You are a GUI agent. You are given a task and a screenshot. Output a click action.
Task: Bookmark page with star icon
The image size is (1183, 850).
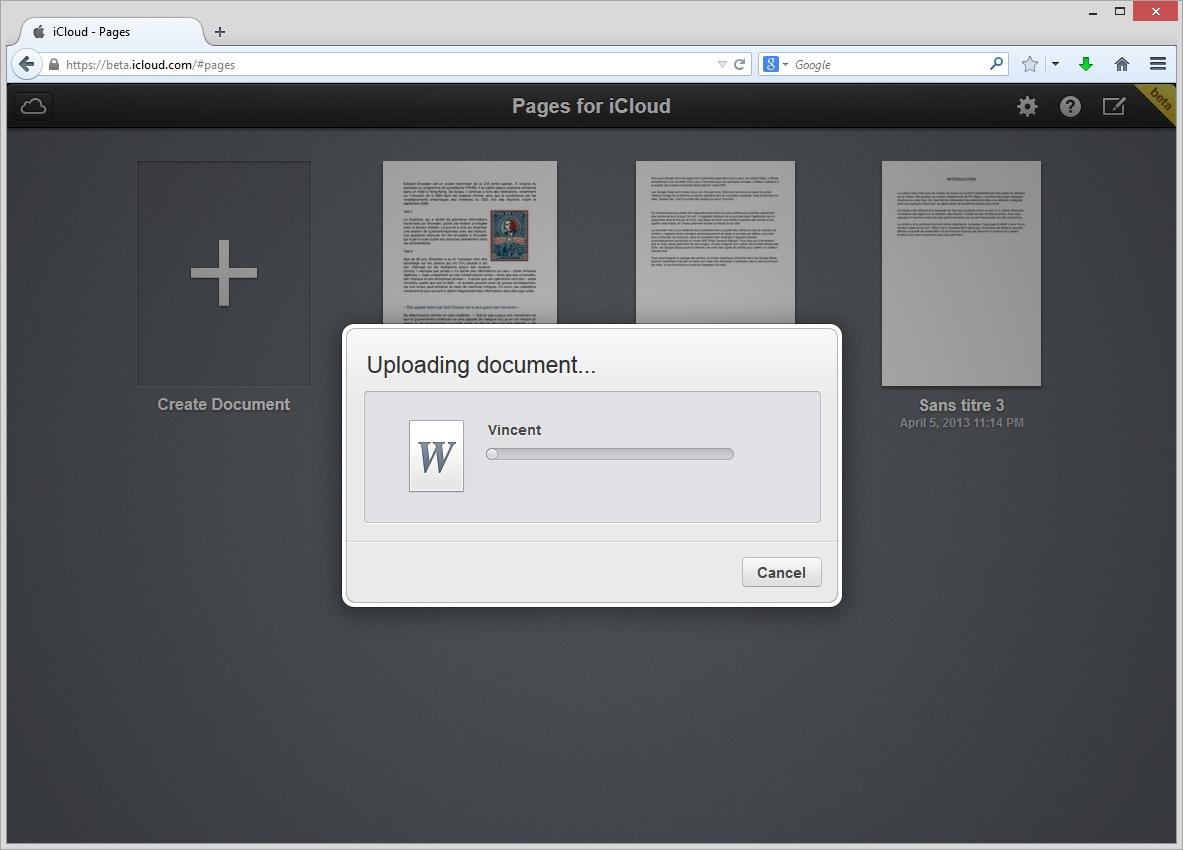(1029, 64)
